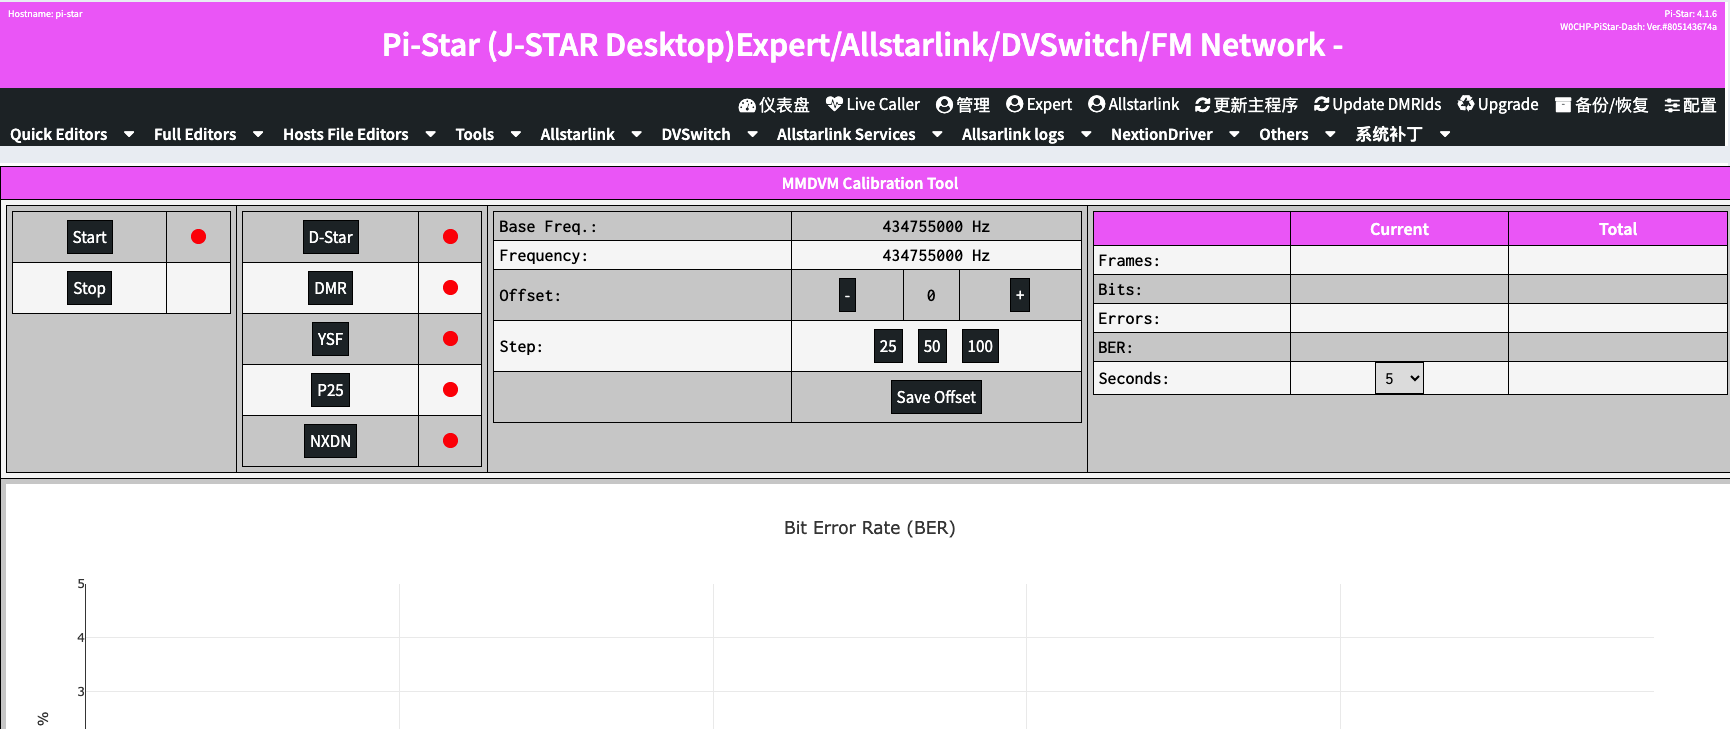Open the Upgrade link
Image resolution: width=1730 pixels, height=729 pixels.
[1498, 104]
